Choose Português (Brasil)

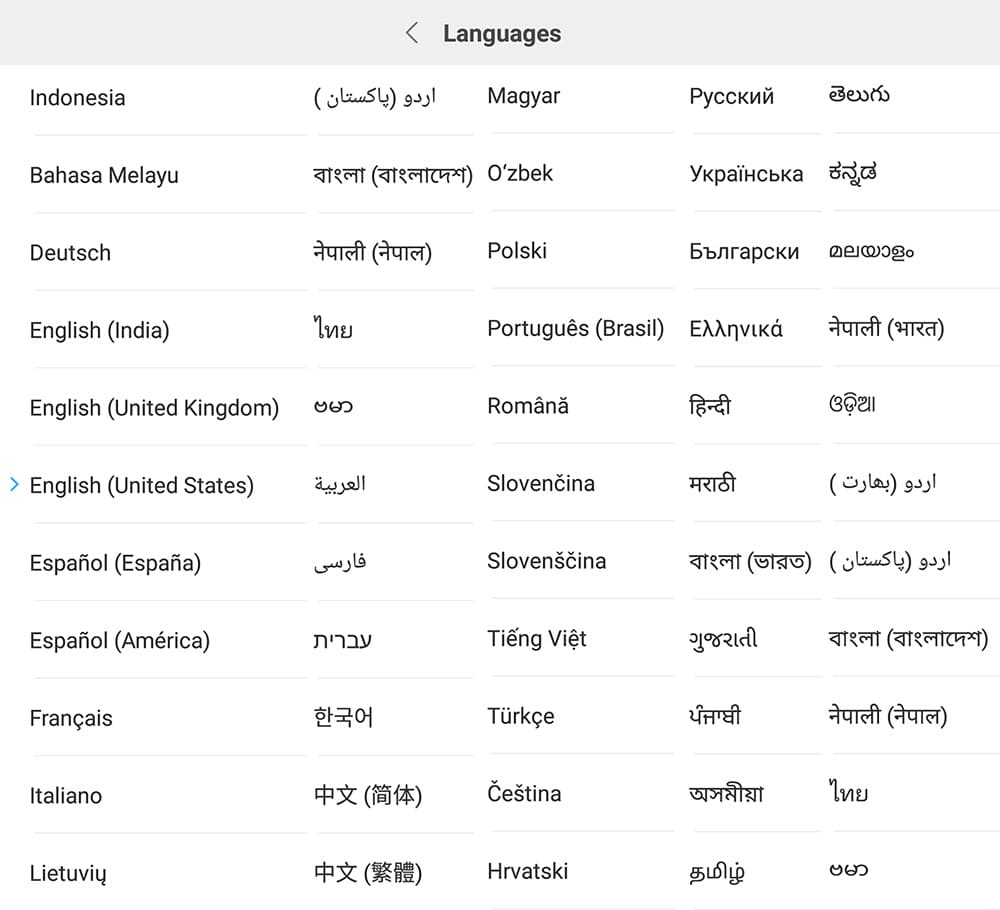(x=576, y=328)
